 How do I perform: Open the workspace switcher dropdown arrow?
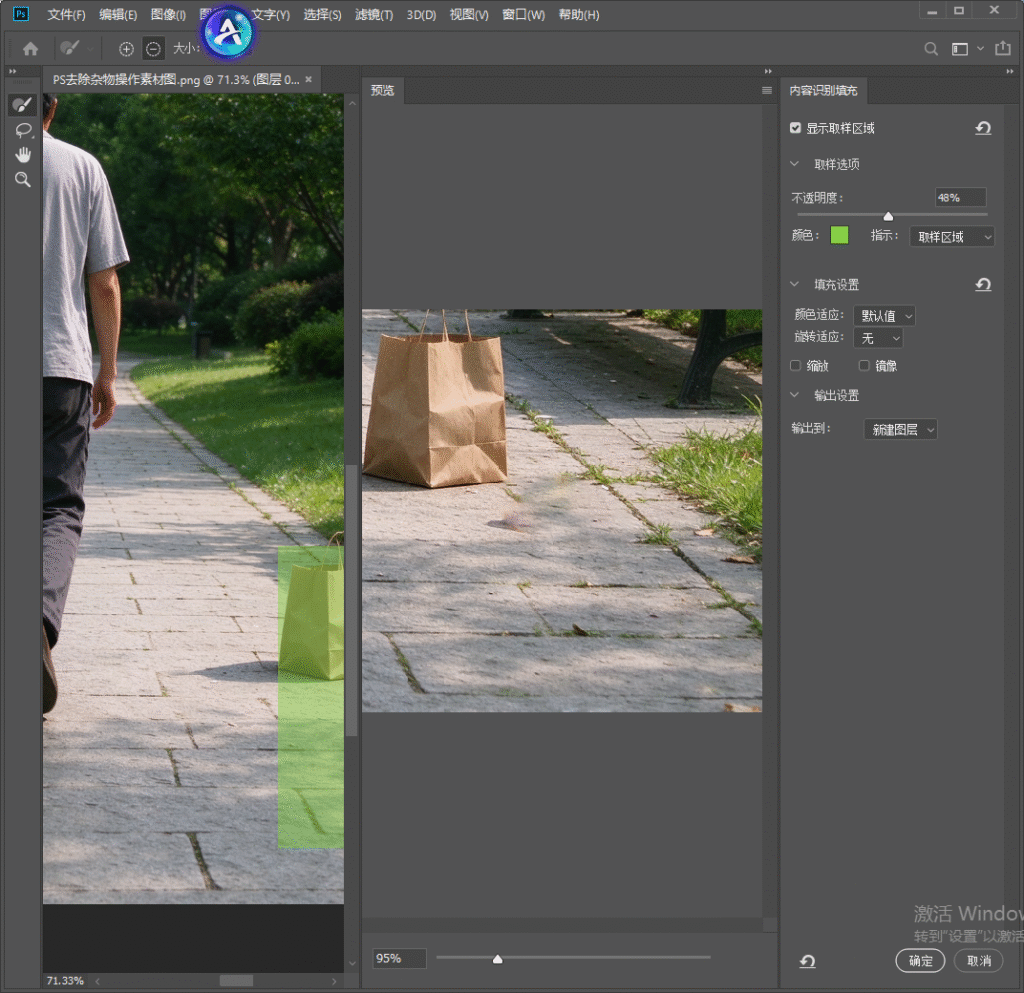point(980,48)
